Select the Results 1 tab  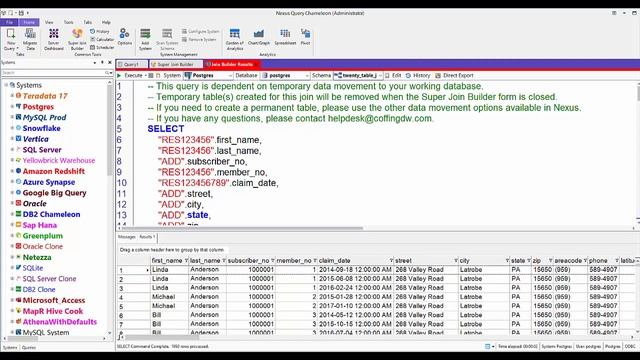pos(147,237)
